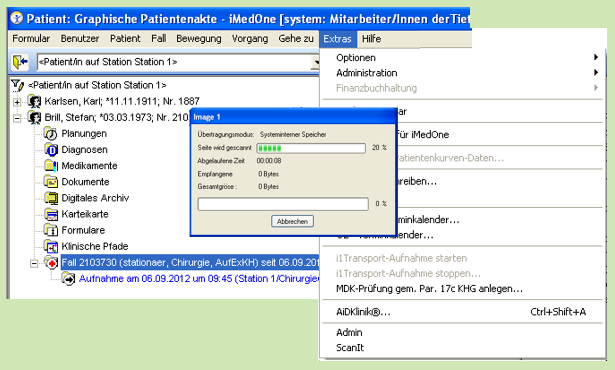
Task: Click the empty transfer progress bar
Action: pos(283,204)
